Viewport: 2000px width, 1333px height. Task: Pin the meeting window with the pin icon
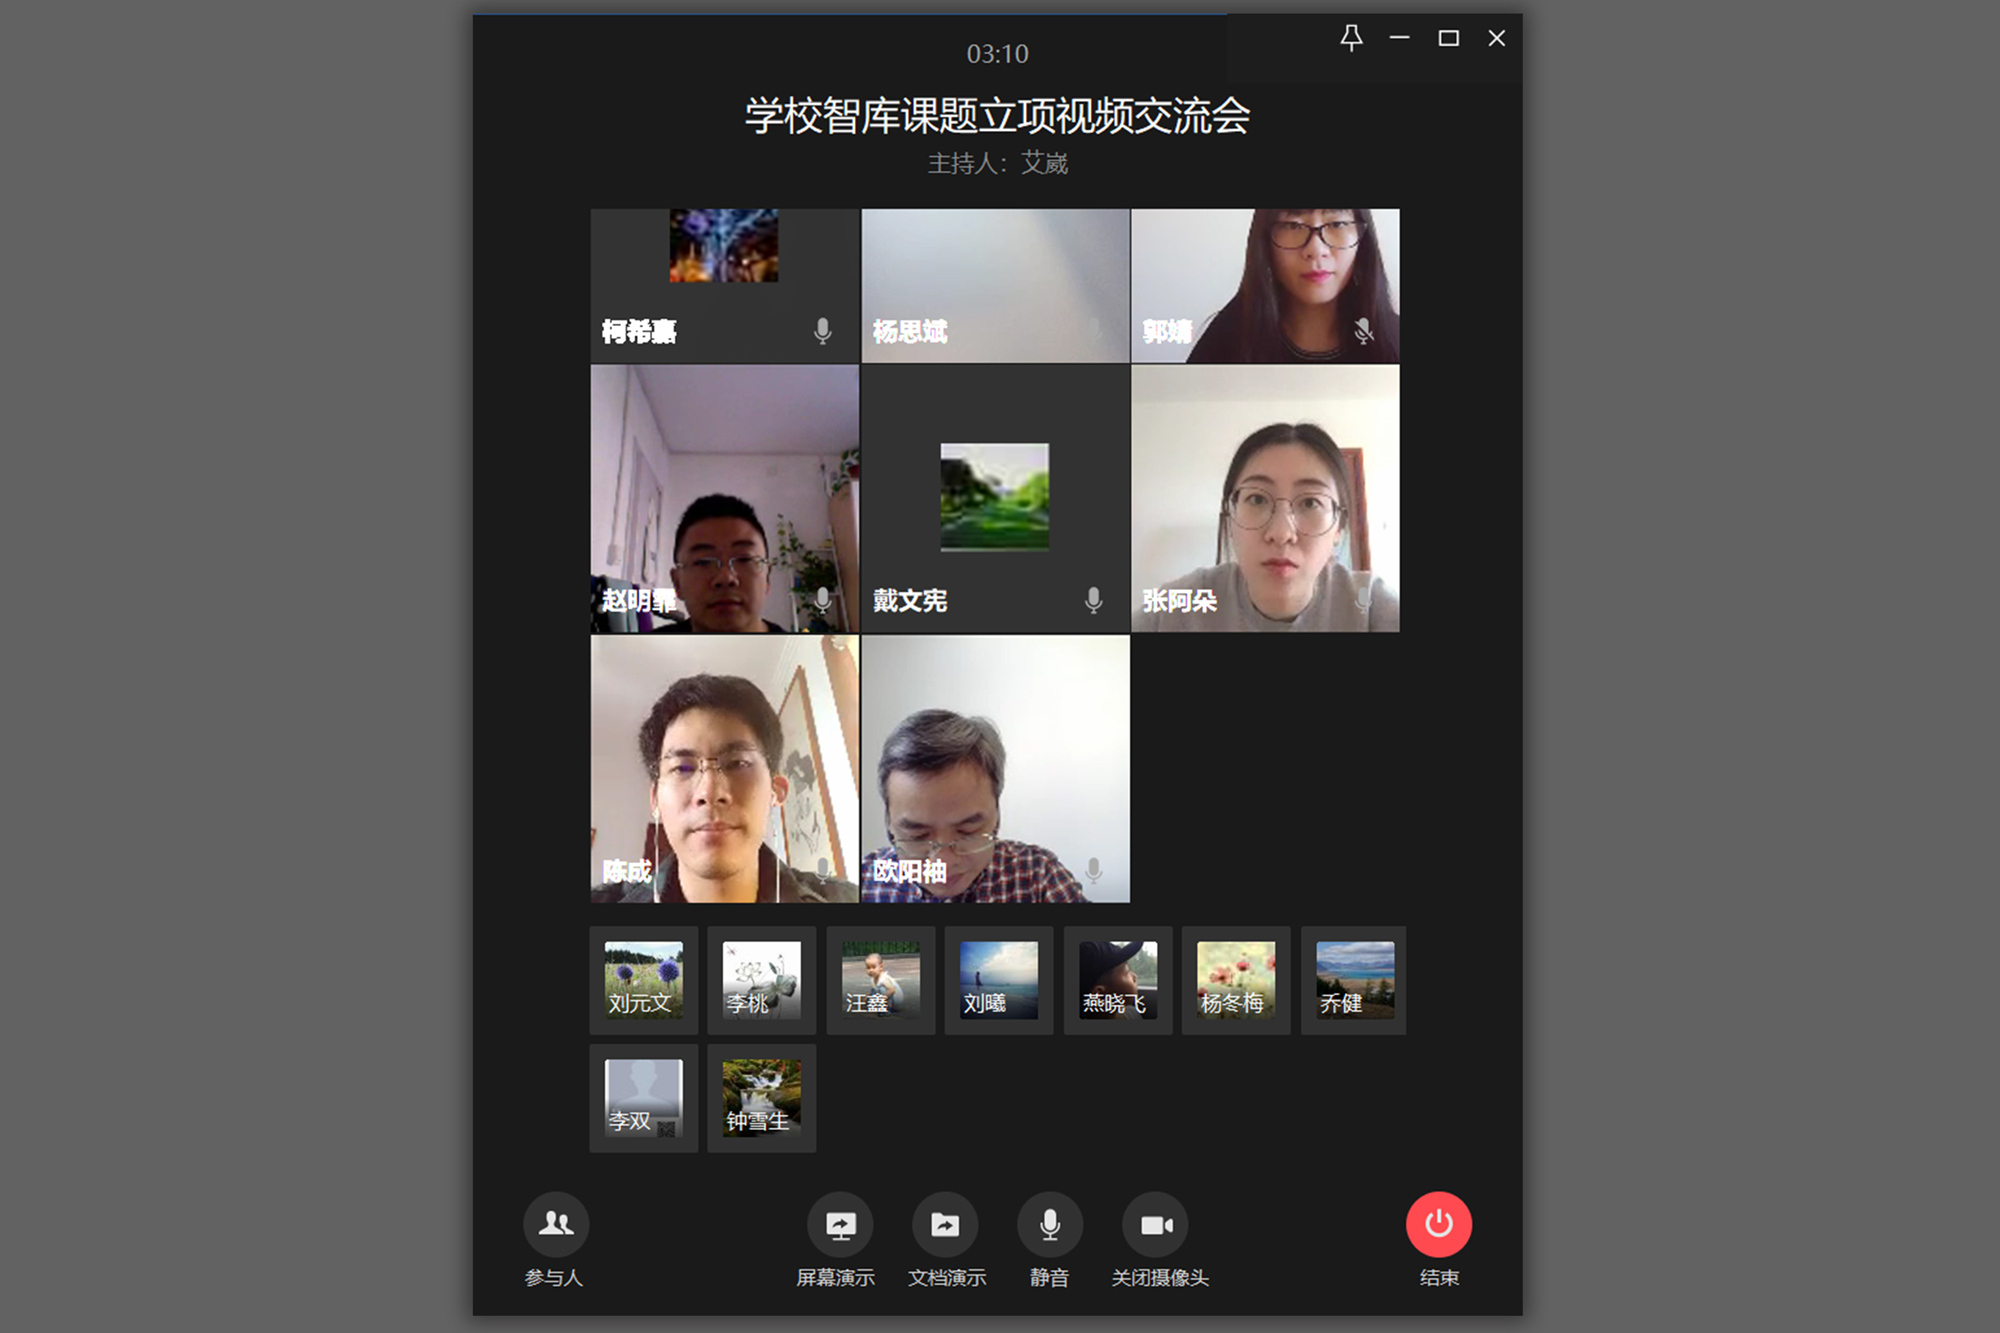point(1351,38)
